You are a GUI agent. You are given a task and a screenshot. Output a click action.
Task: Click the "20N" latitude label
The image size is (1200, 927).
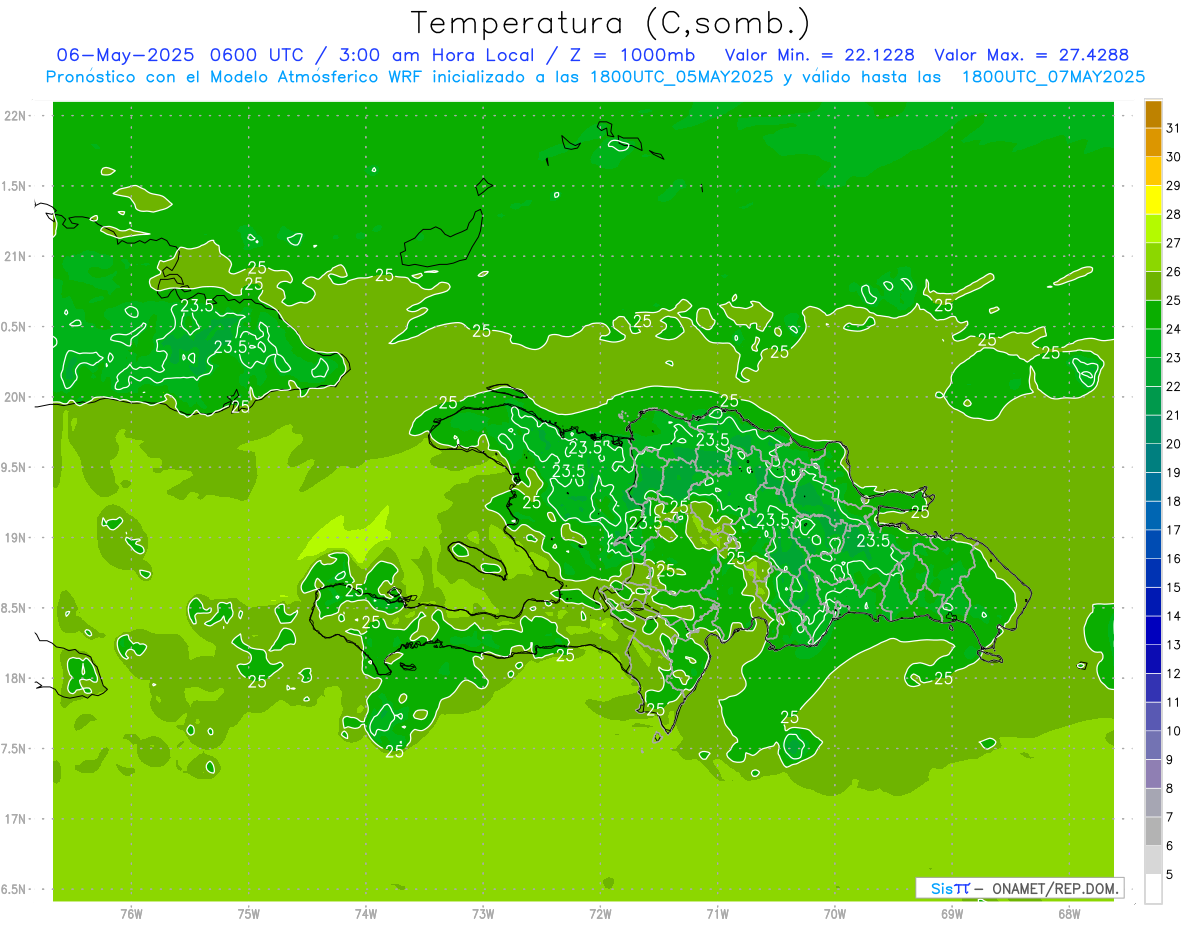pos(15,397)
